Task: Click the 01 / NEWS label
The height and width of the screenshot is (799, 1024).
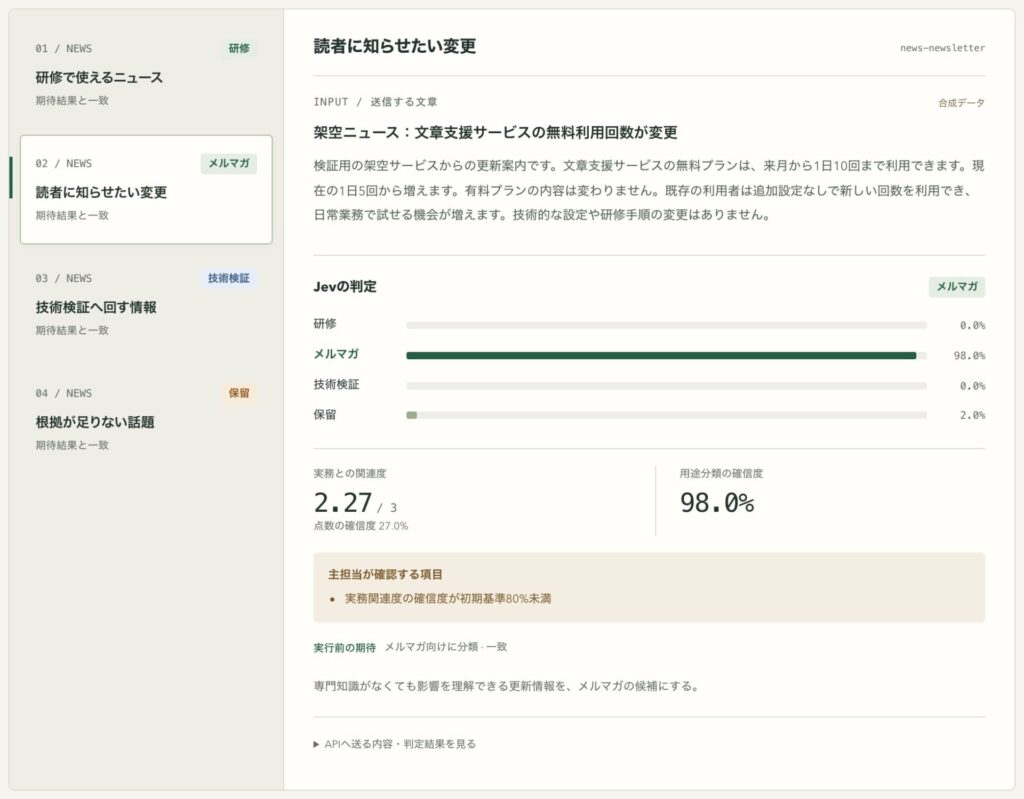Action: [63, 48]
